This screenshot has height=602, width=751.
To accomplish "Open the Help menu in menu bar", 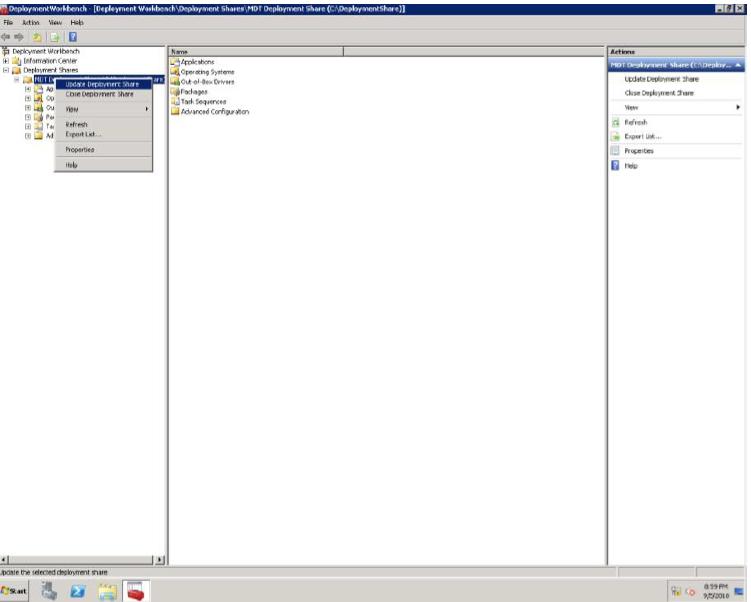I will 77,23.
